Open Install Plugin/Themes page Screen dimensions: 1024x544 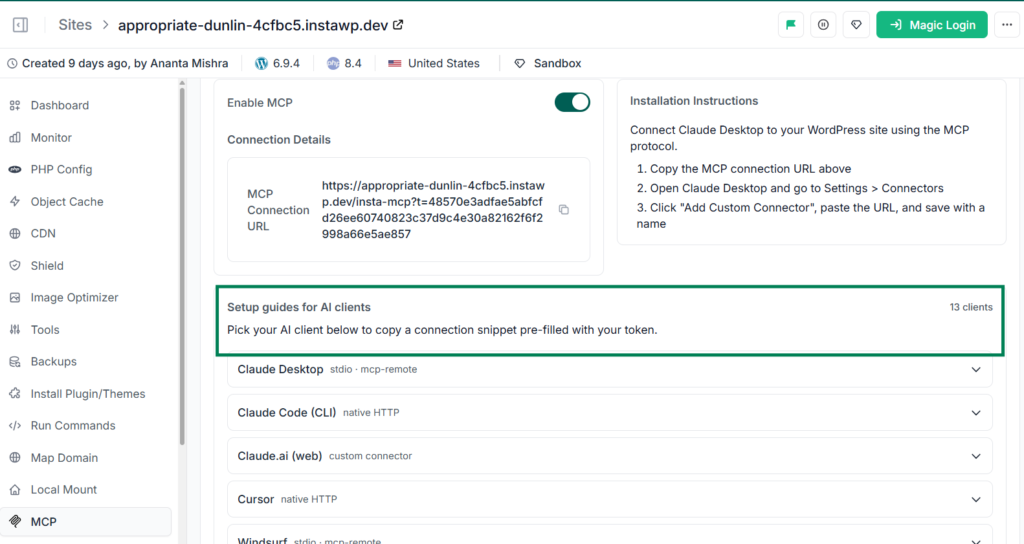click(86, 393)
